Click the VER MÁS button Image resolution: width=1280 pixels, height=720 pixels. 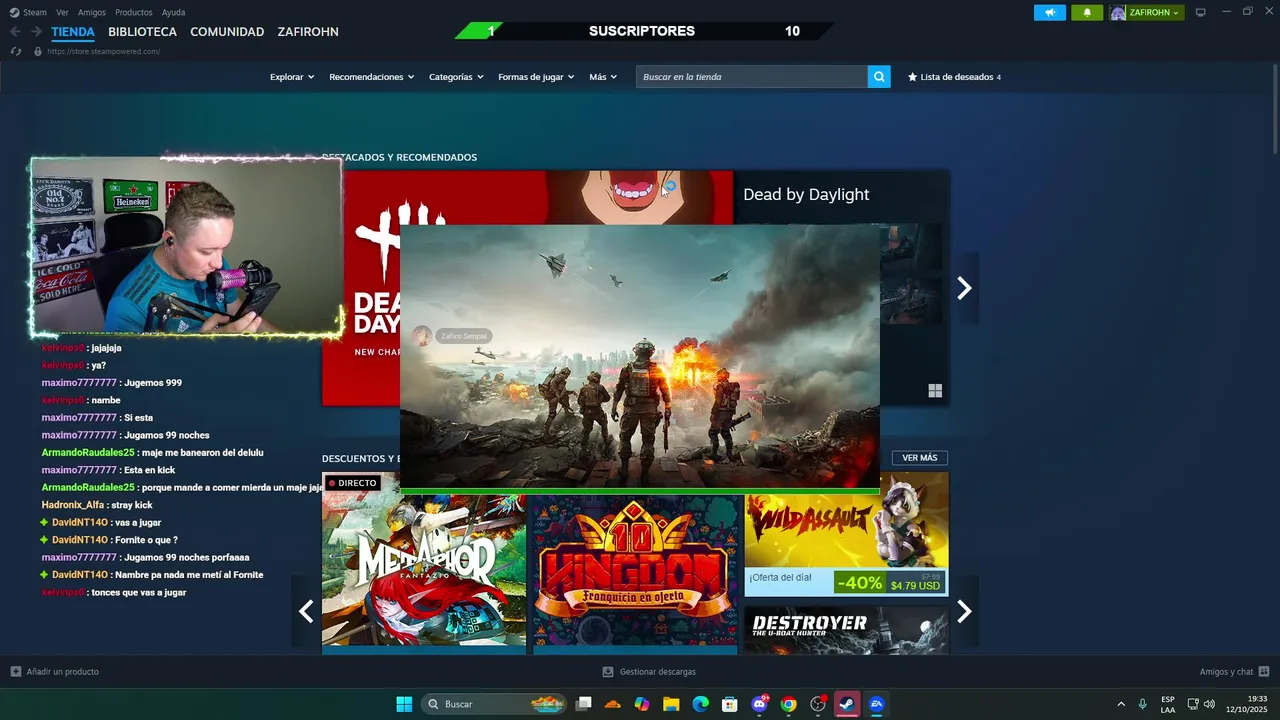[920, 458]
